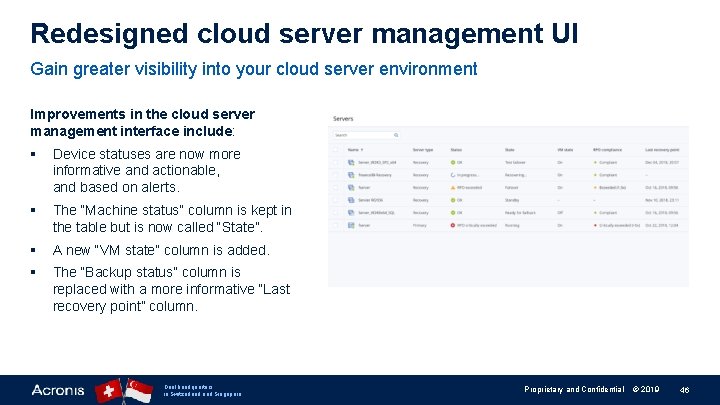Tick the checkbox for the Failover state row

coord(335,187)
